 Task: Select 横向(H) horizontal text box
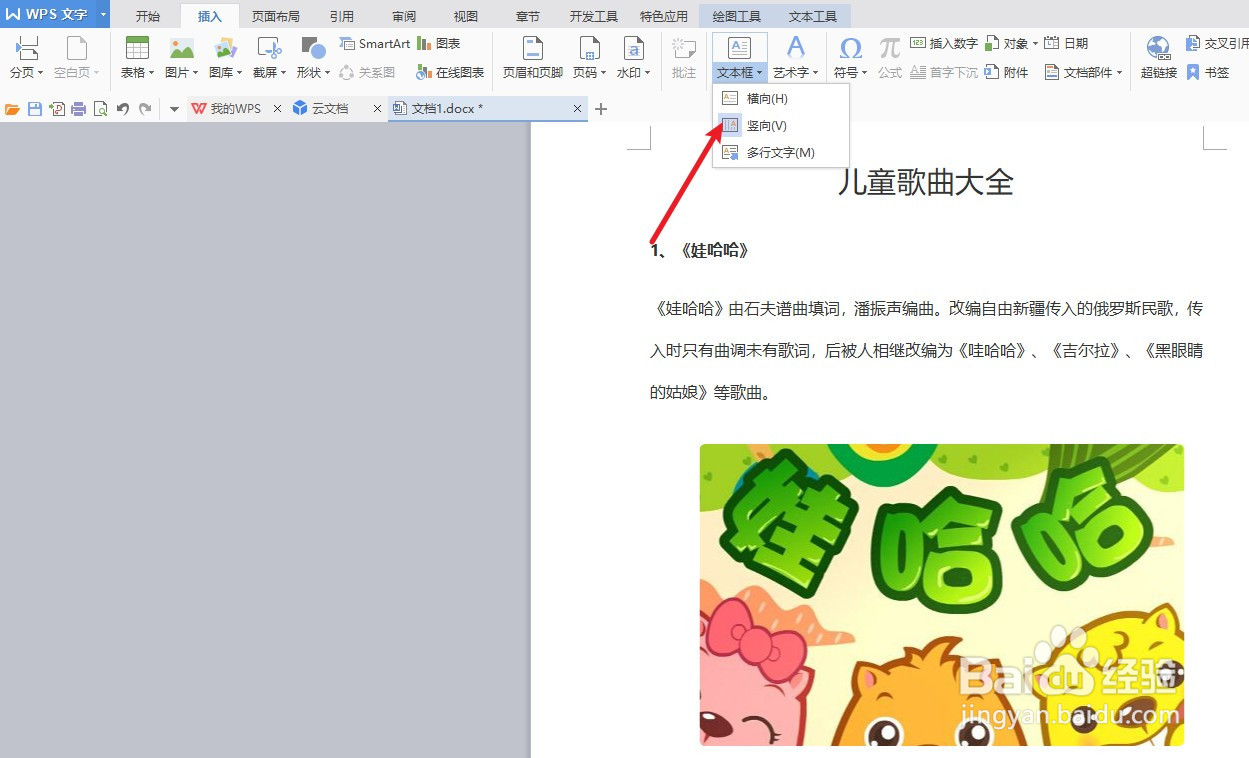[x=780, y=98]
